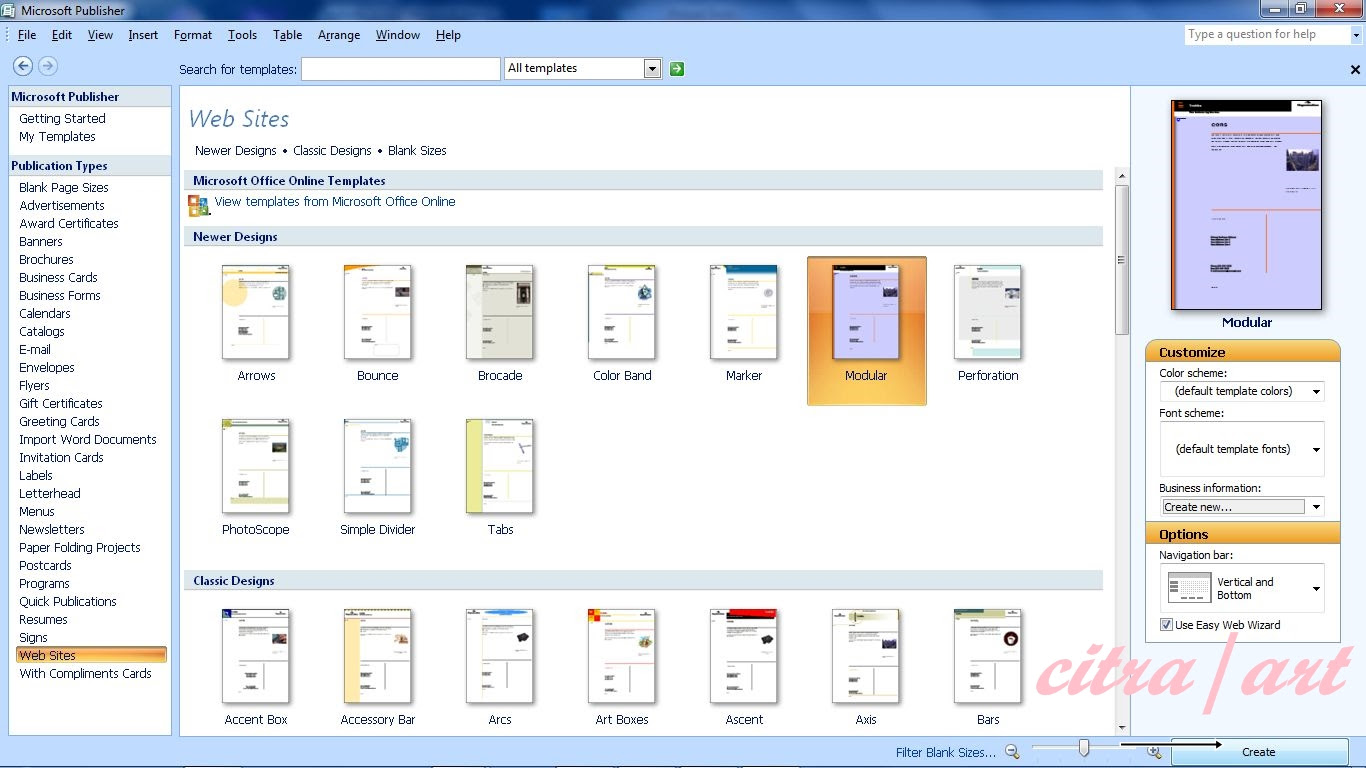Image resolution: width=1366 pixels, height=768 pixels.
Task: Open the Arrange menu
Action: point(339,35)
